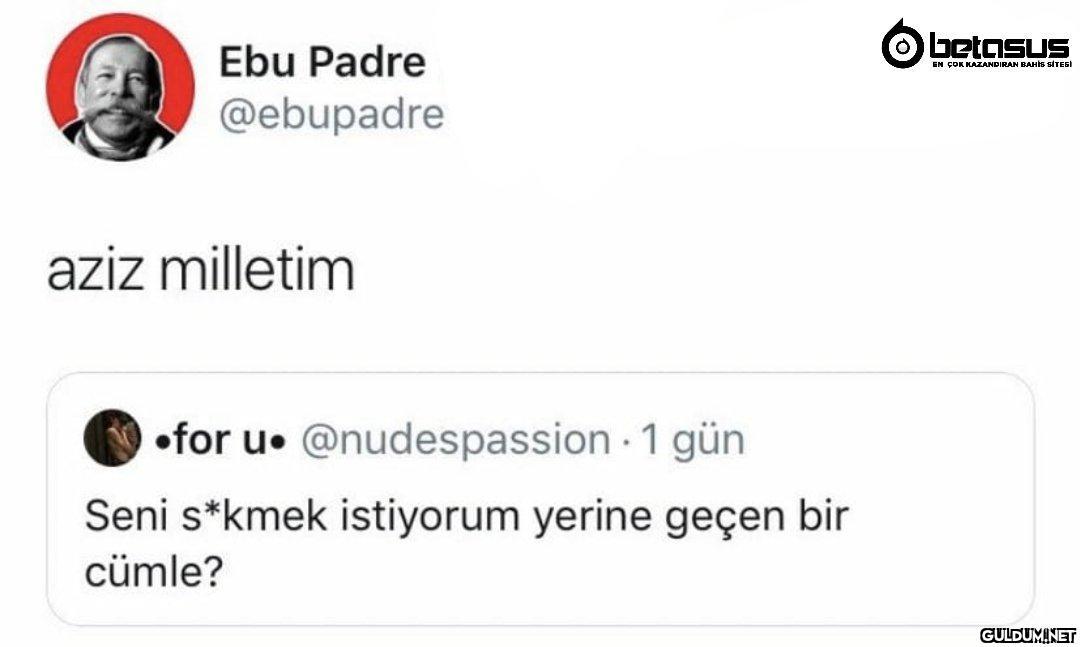Open the GULDUM.NET watermark logo
Screen dimensions: 1080x647
(1027, 636)
